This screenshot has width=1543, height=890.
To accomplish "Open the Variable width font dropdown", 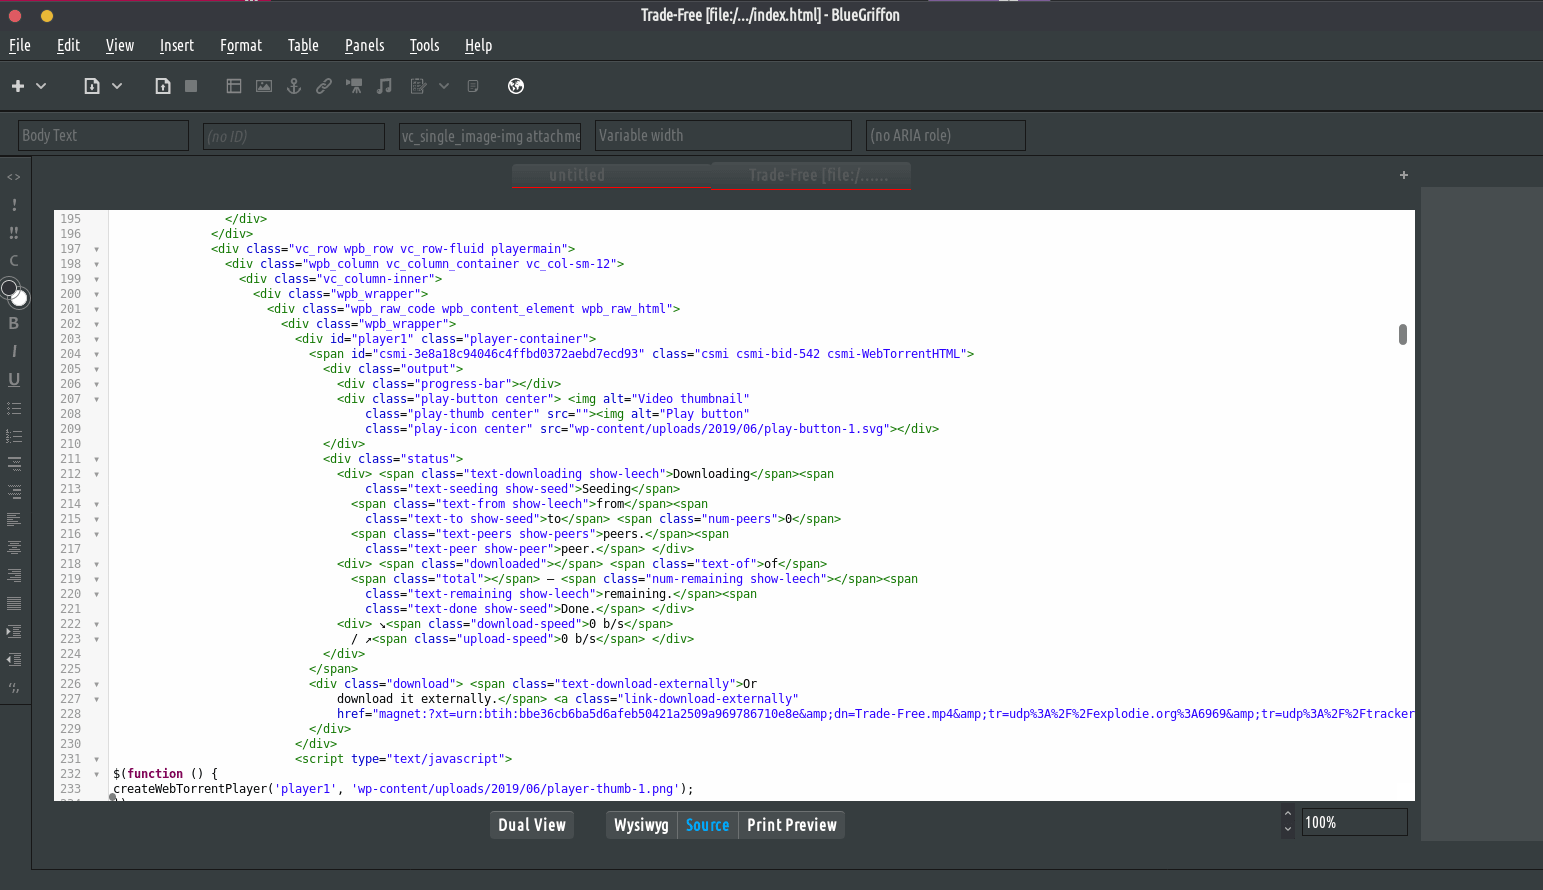I will click(x=723, y=135).
